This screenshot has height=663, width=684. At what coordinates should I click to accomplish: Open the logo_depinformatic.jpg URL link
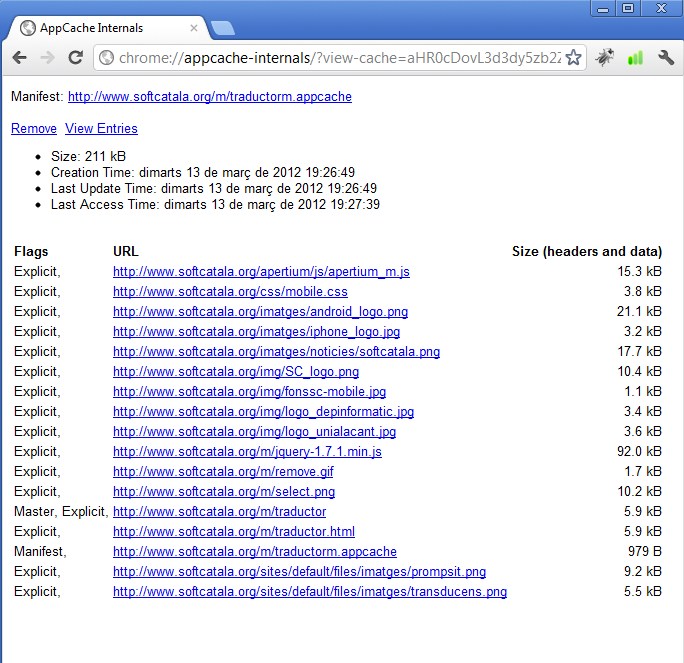click(x=263, y=412)
